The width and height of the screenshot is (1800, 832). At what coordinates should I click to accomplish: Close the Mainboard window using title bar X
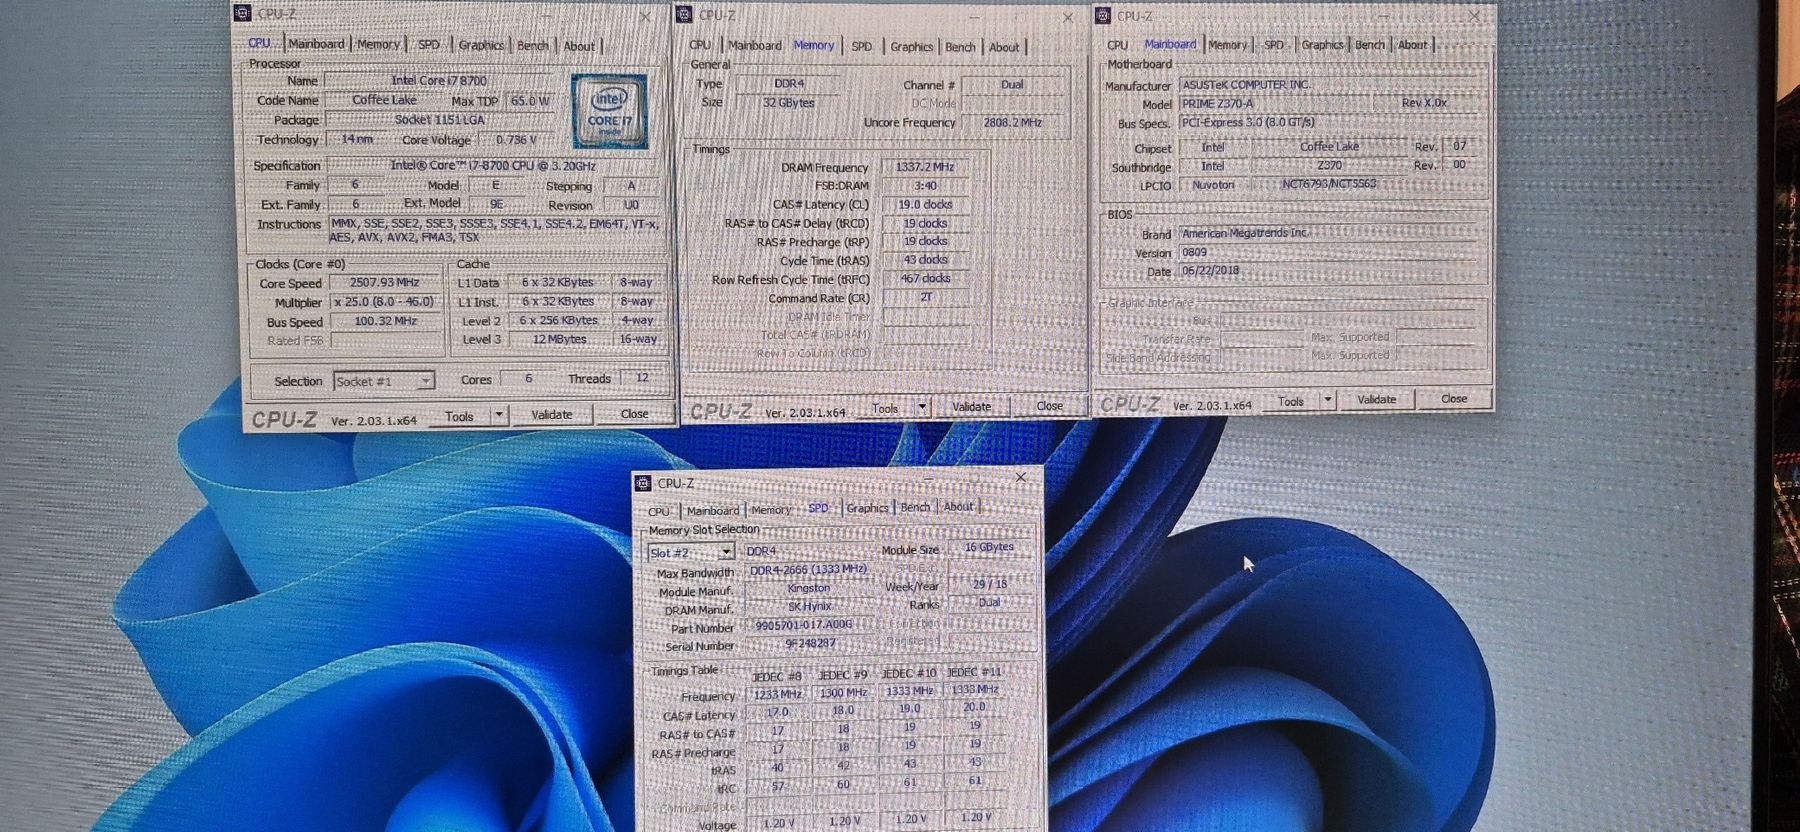tap(1474, 16)
